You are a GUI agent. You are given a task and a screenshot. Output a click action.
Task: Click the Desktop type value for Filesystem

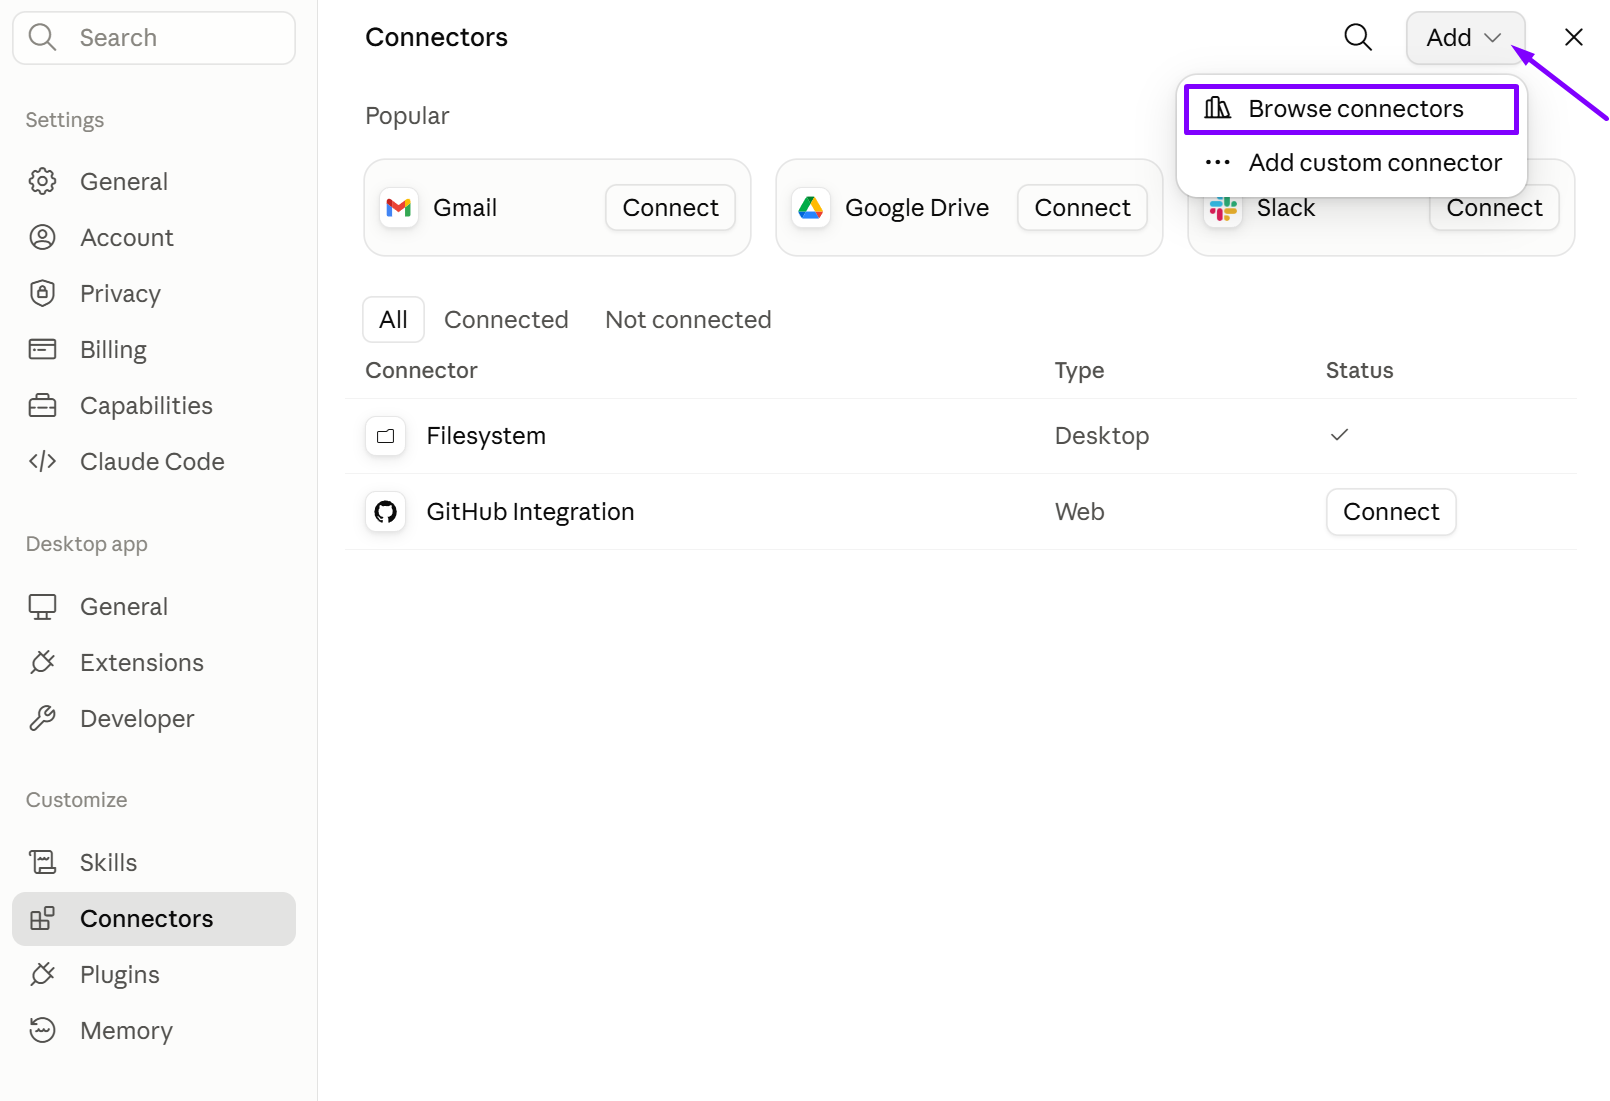(1102, 436)
